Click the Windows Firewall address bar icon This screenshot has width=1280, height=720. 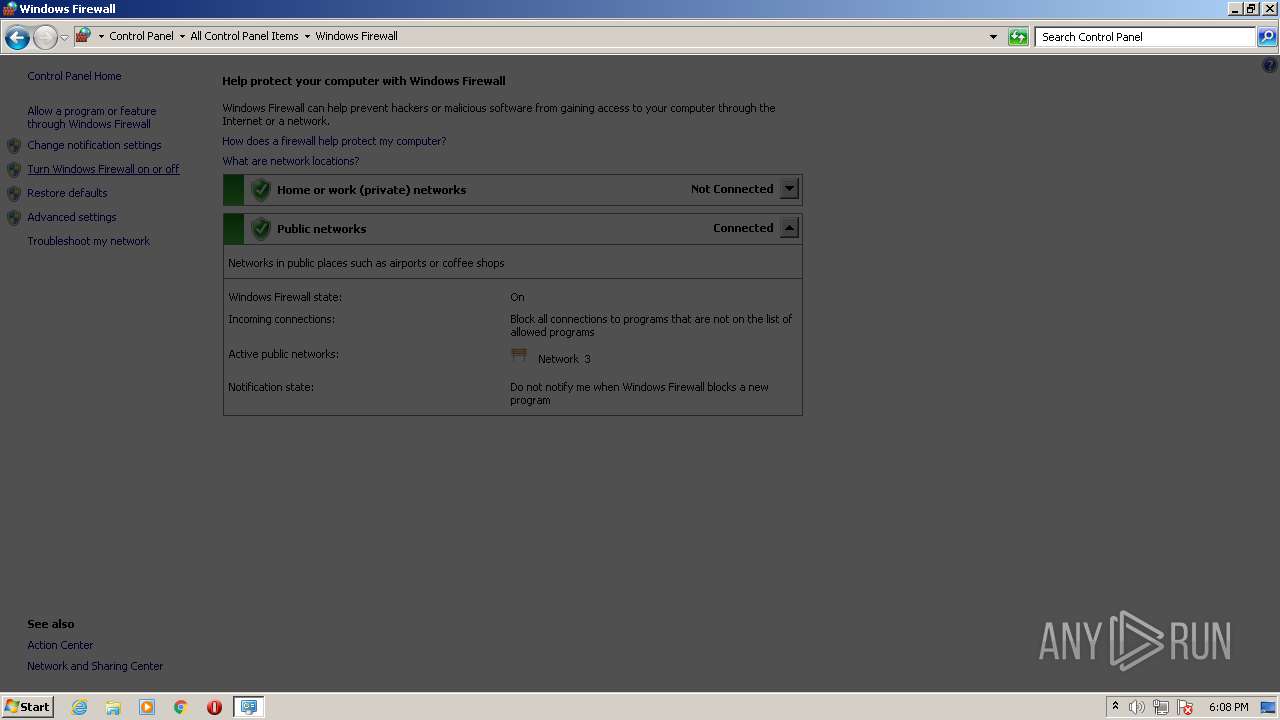tap(83, 36)
